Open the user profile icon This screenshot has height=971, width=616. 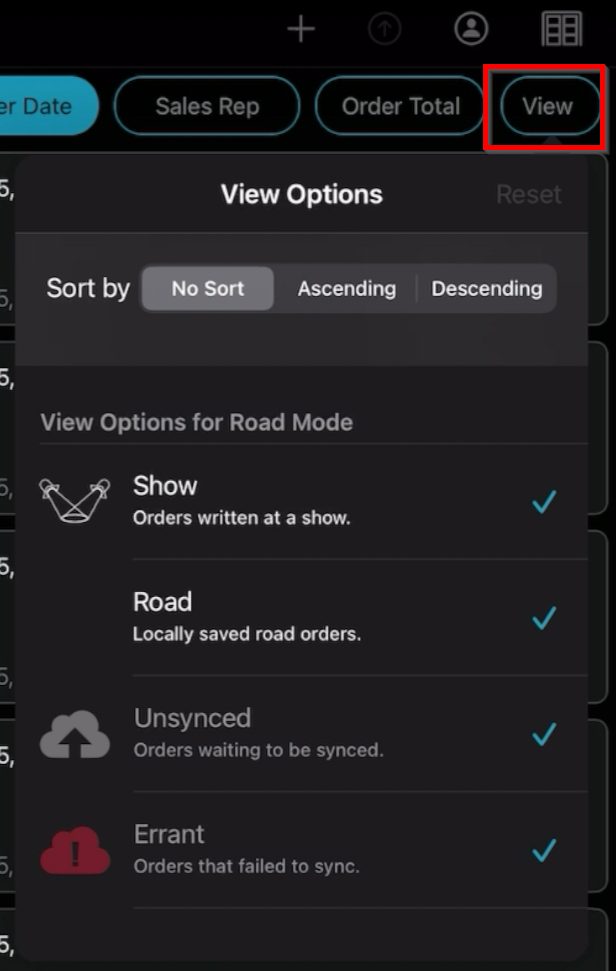click(471, 29)
